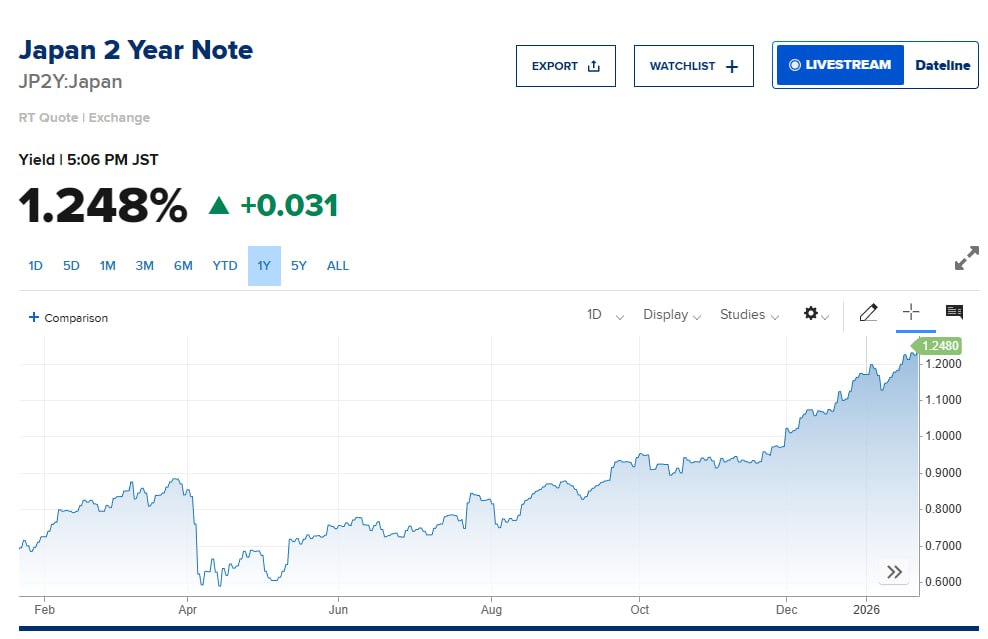Click the plus icon beside Comparison
This screenshot has height=639, width=988.
34,318
